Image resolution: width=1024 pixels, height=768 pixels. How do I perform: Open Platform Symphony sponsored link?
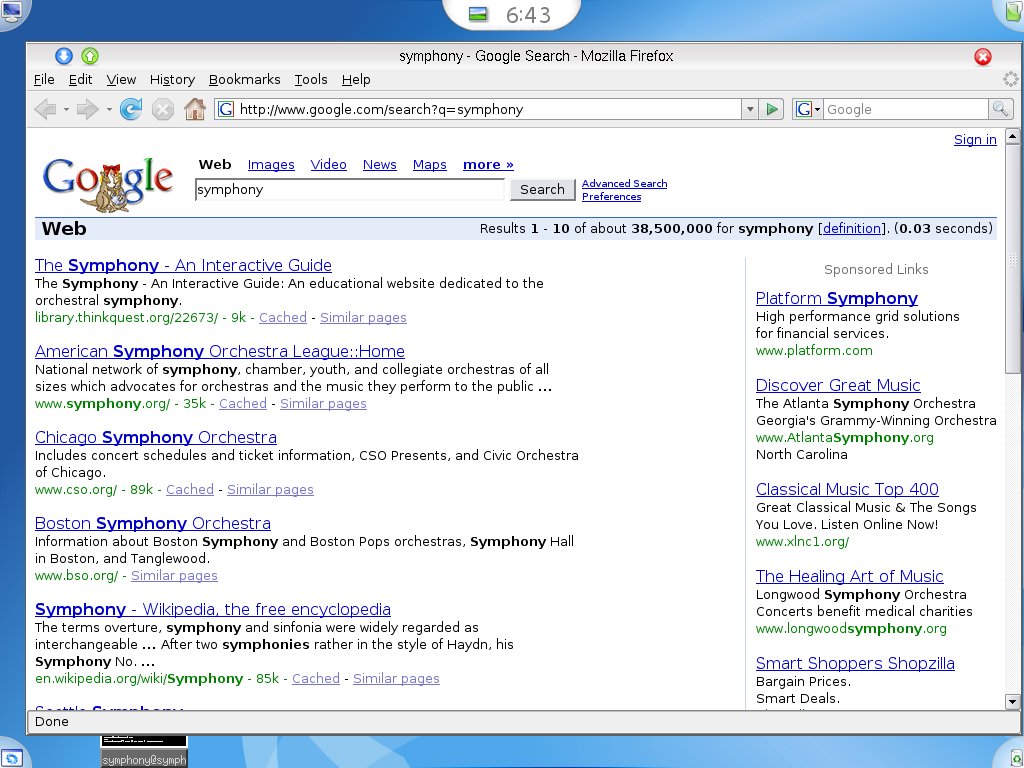[837, 298]
